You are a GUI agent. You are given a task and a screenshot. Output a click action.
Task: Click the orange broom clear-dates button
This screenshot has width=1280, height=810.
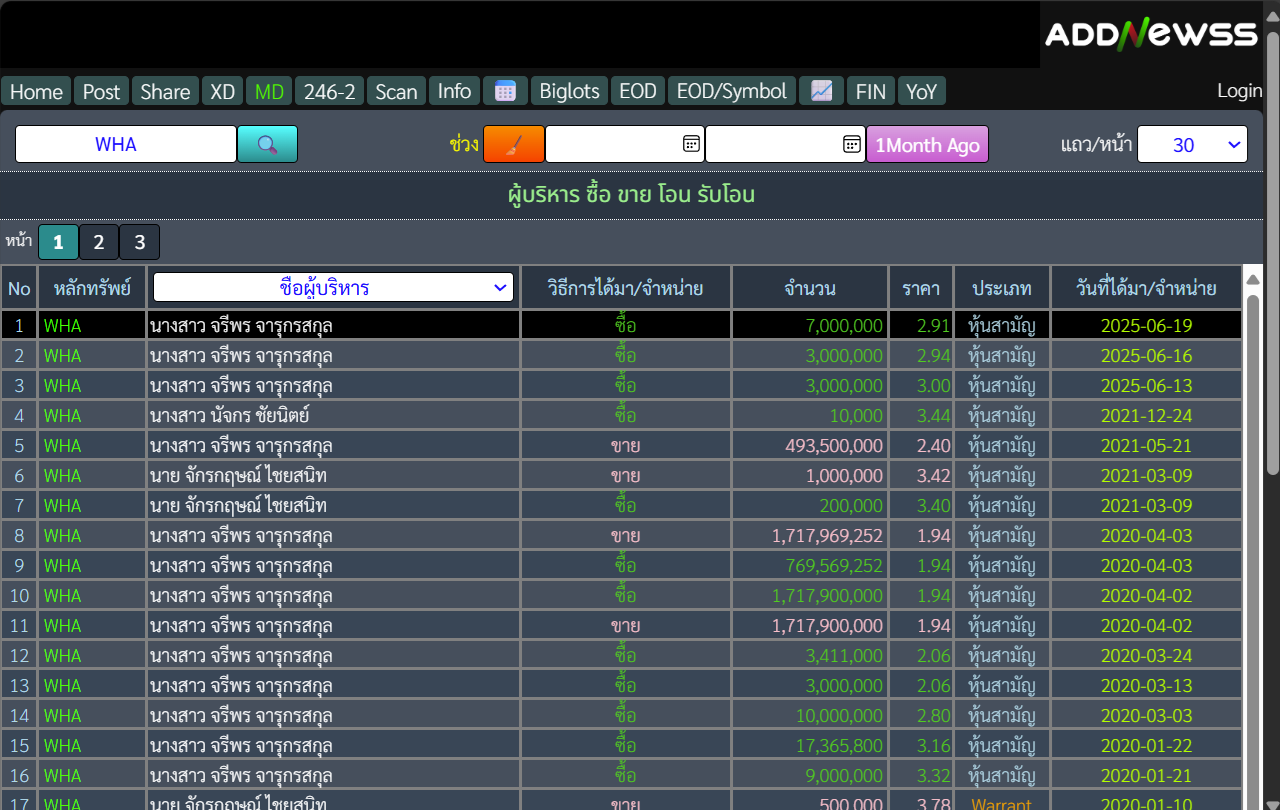pyautogui.click(x=514, y=144)
